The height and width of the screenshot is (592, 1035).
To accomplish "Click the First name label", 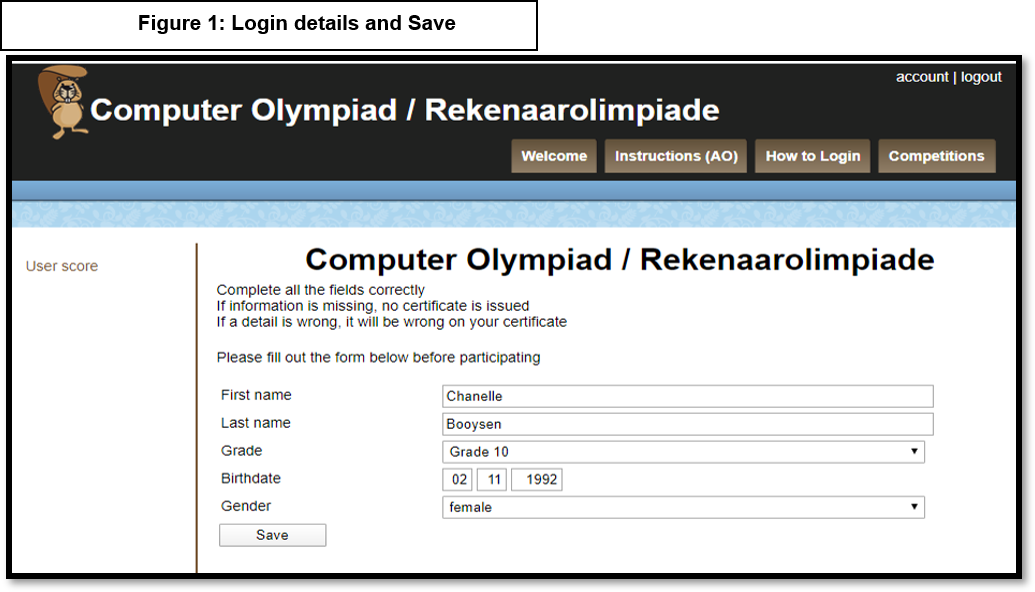I will pos(256,395).
